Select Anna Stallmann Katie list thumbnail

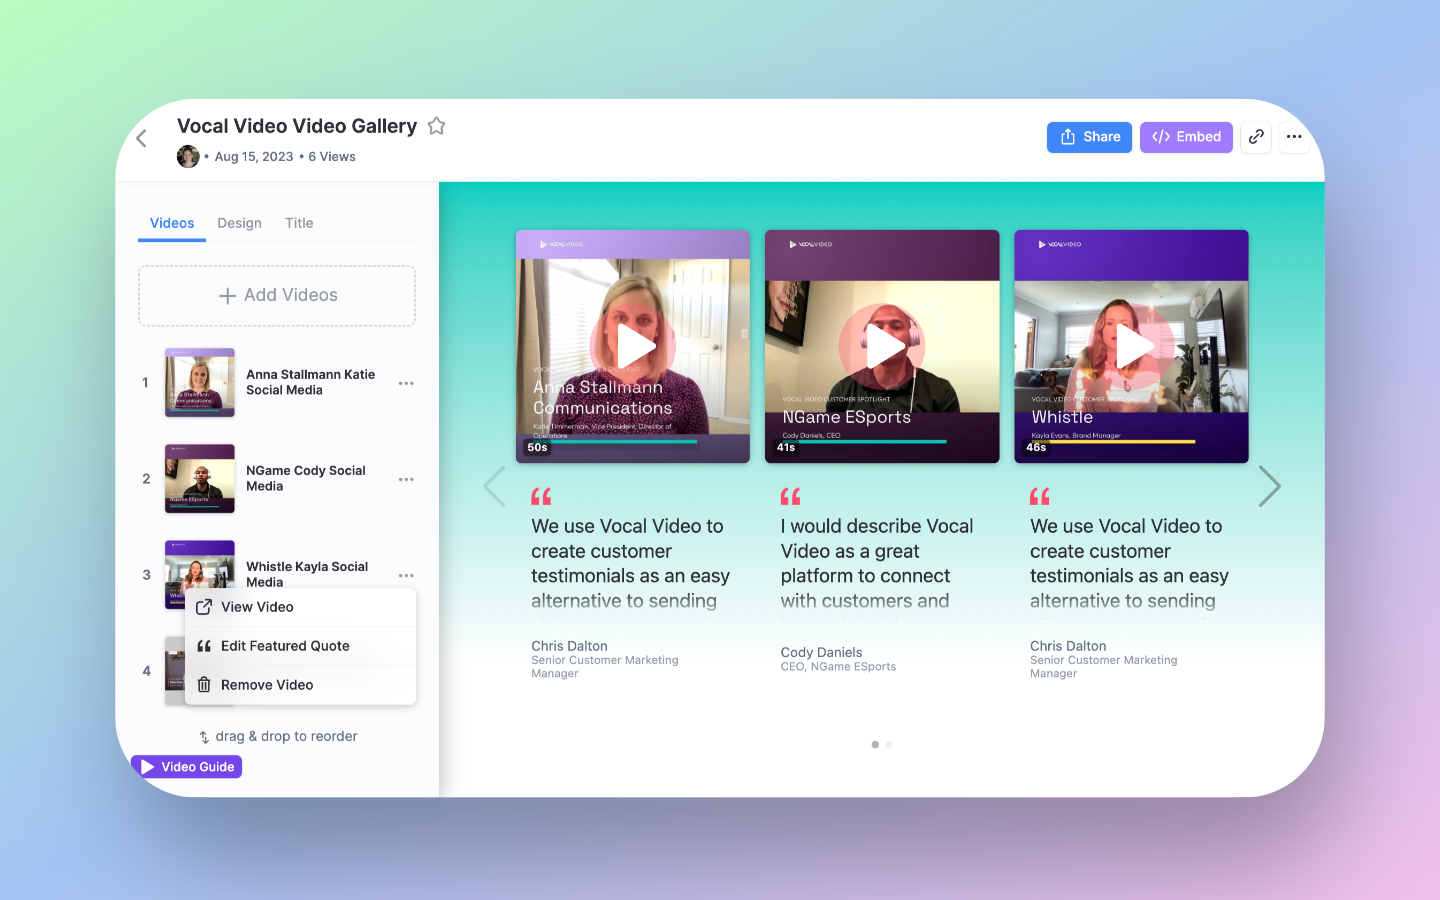(x=200, y=383)
